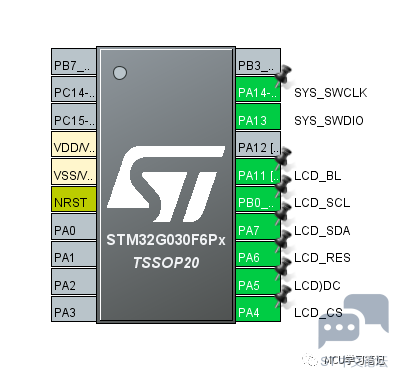
Task: Click the PA0 pin
Action: point(74,227)
